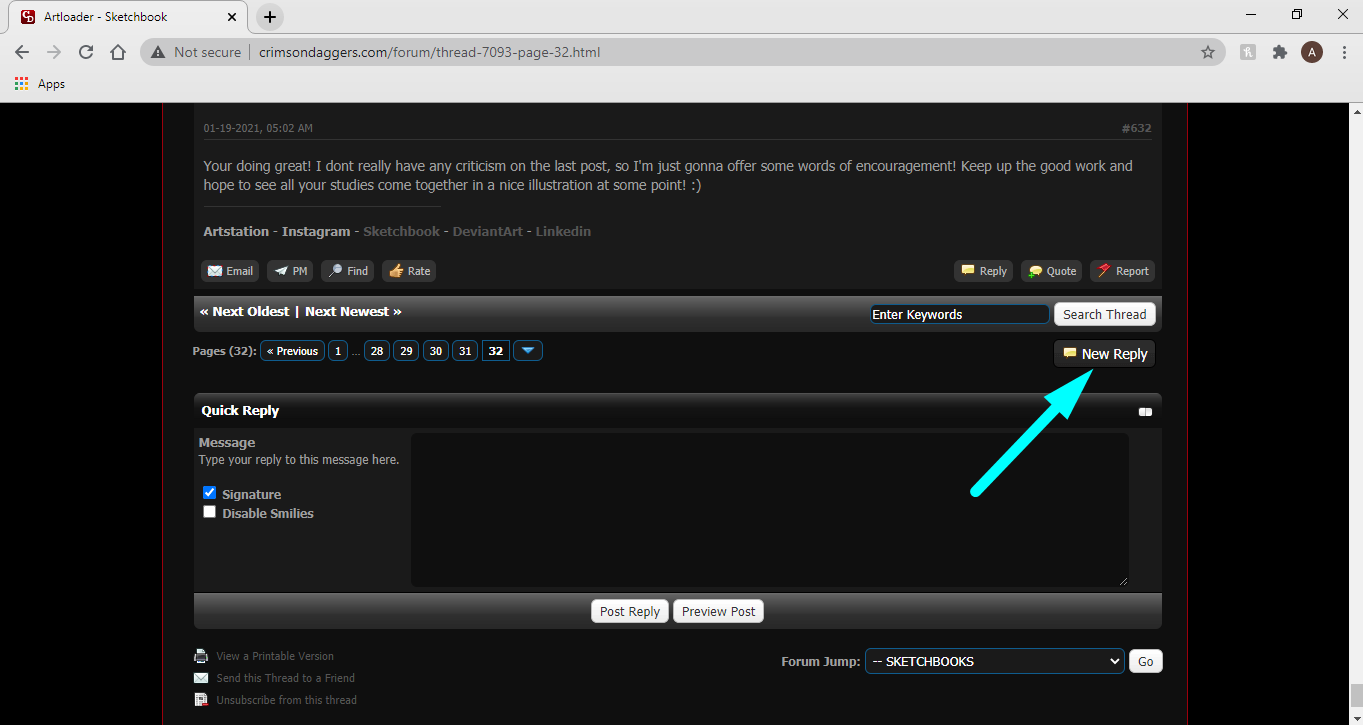Viewport: 1363px width, 725px height.
Task: Click inside the quick reply message box
Action: coord(770,510)
